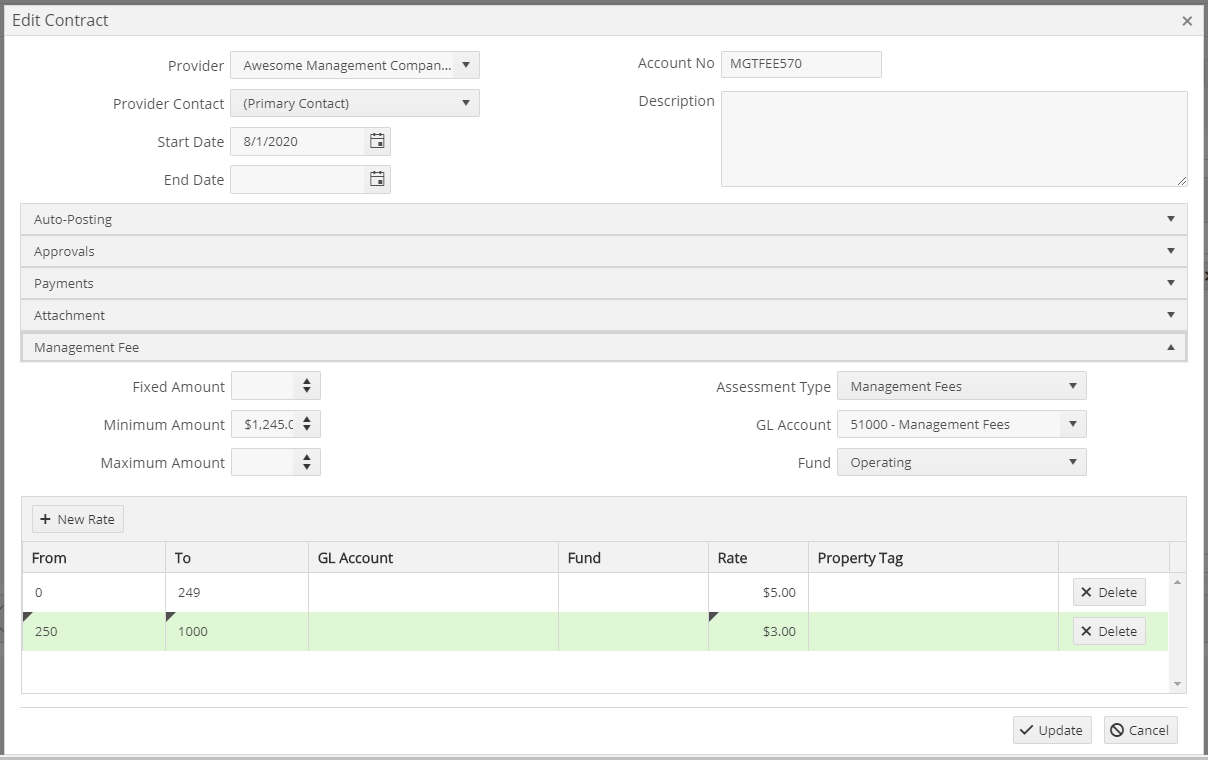Screen dimensions: 1208x760
Task: Select the Rate cell showing $3.00
Action: (758, 631)
